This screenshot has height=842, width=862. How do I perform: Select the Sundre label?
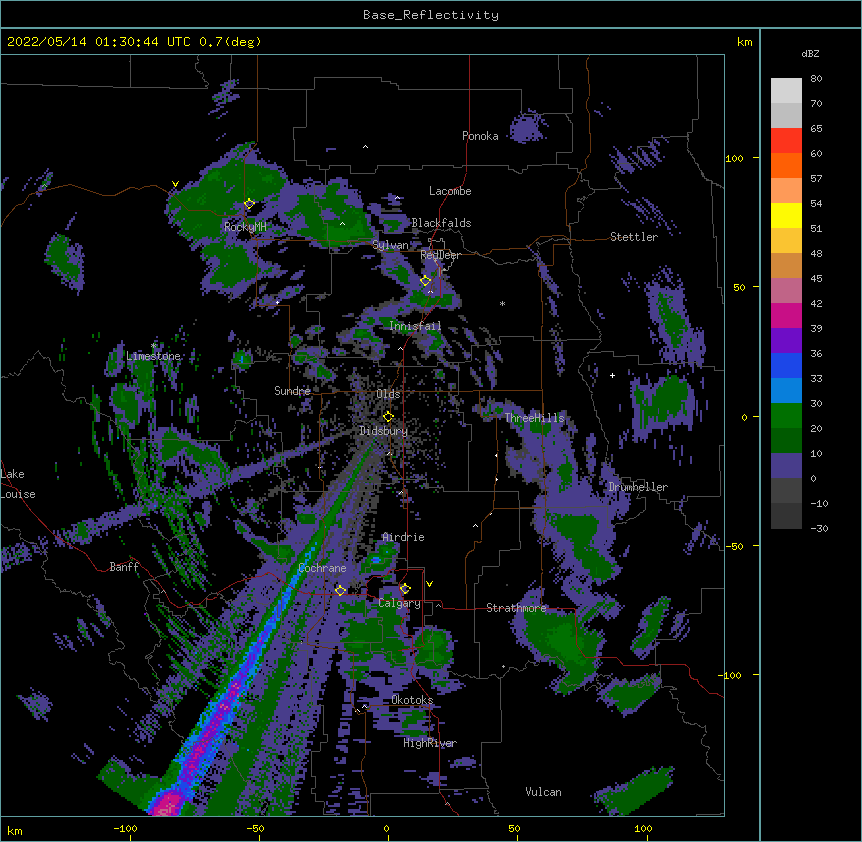292,391
